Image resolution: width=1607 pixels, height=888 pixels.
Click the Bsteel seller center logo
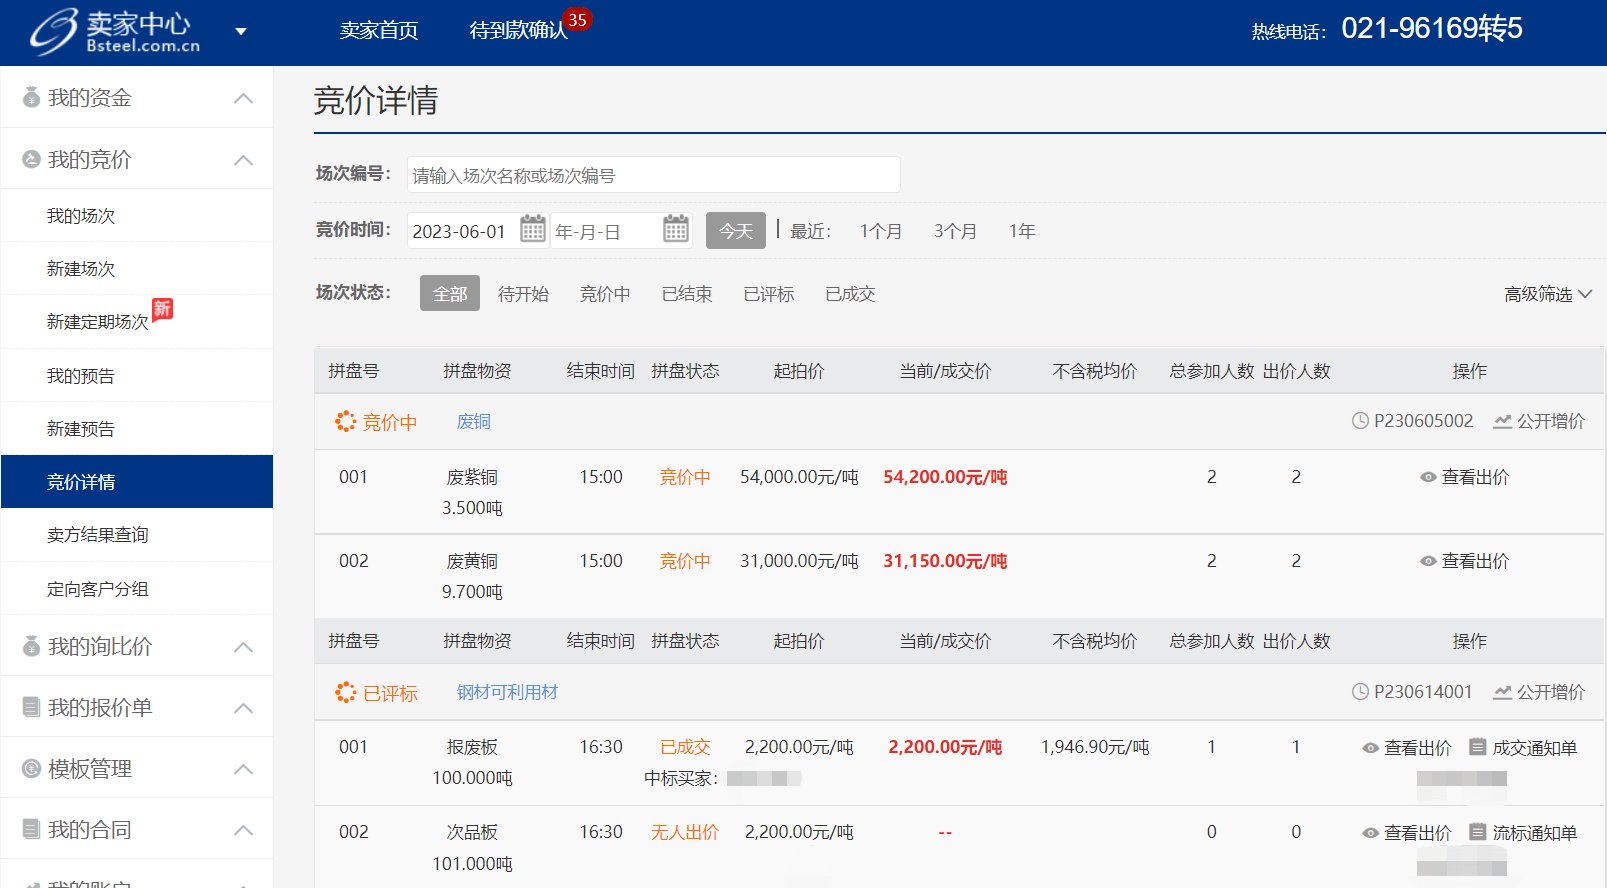pos(115,31)
